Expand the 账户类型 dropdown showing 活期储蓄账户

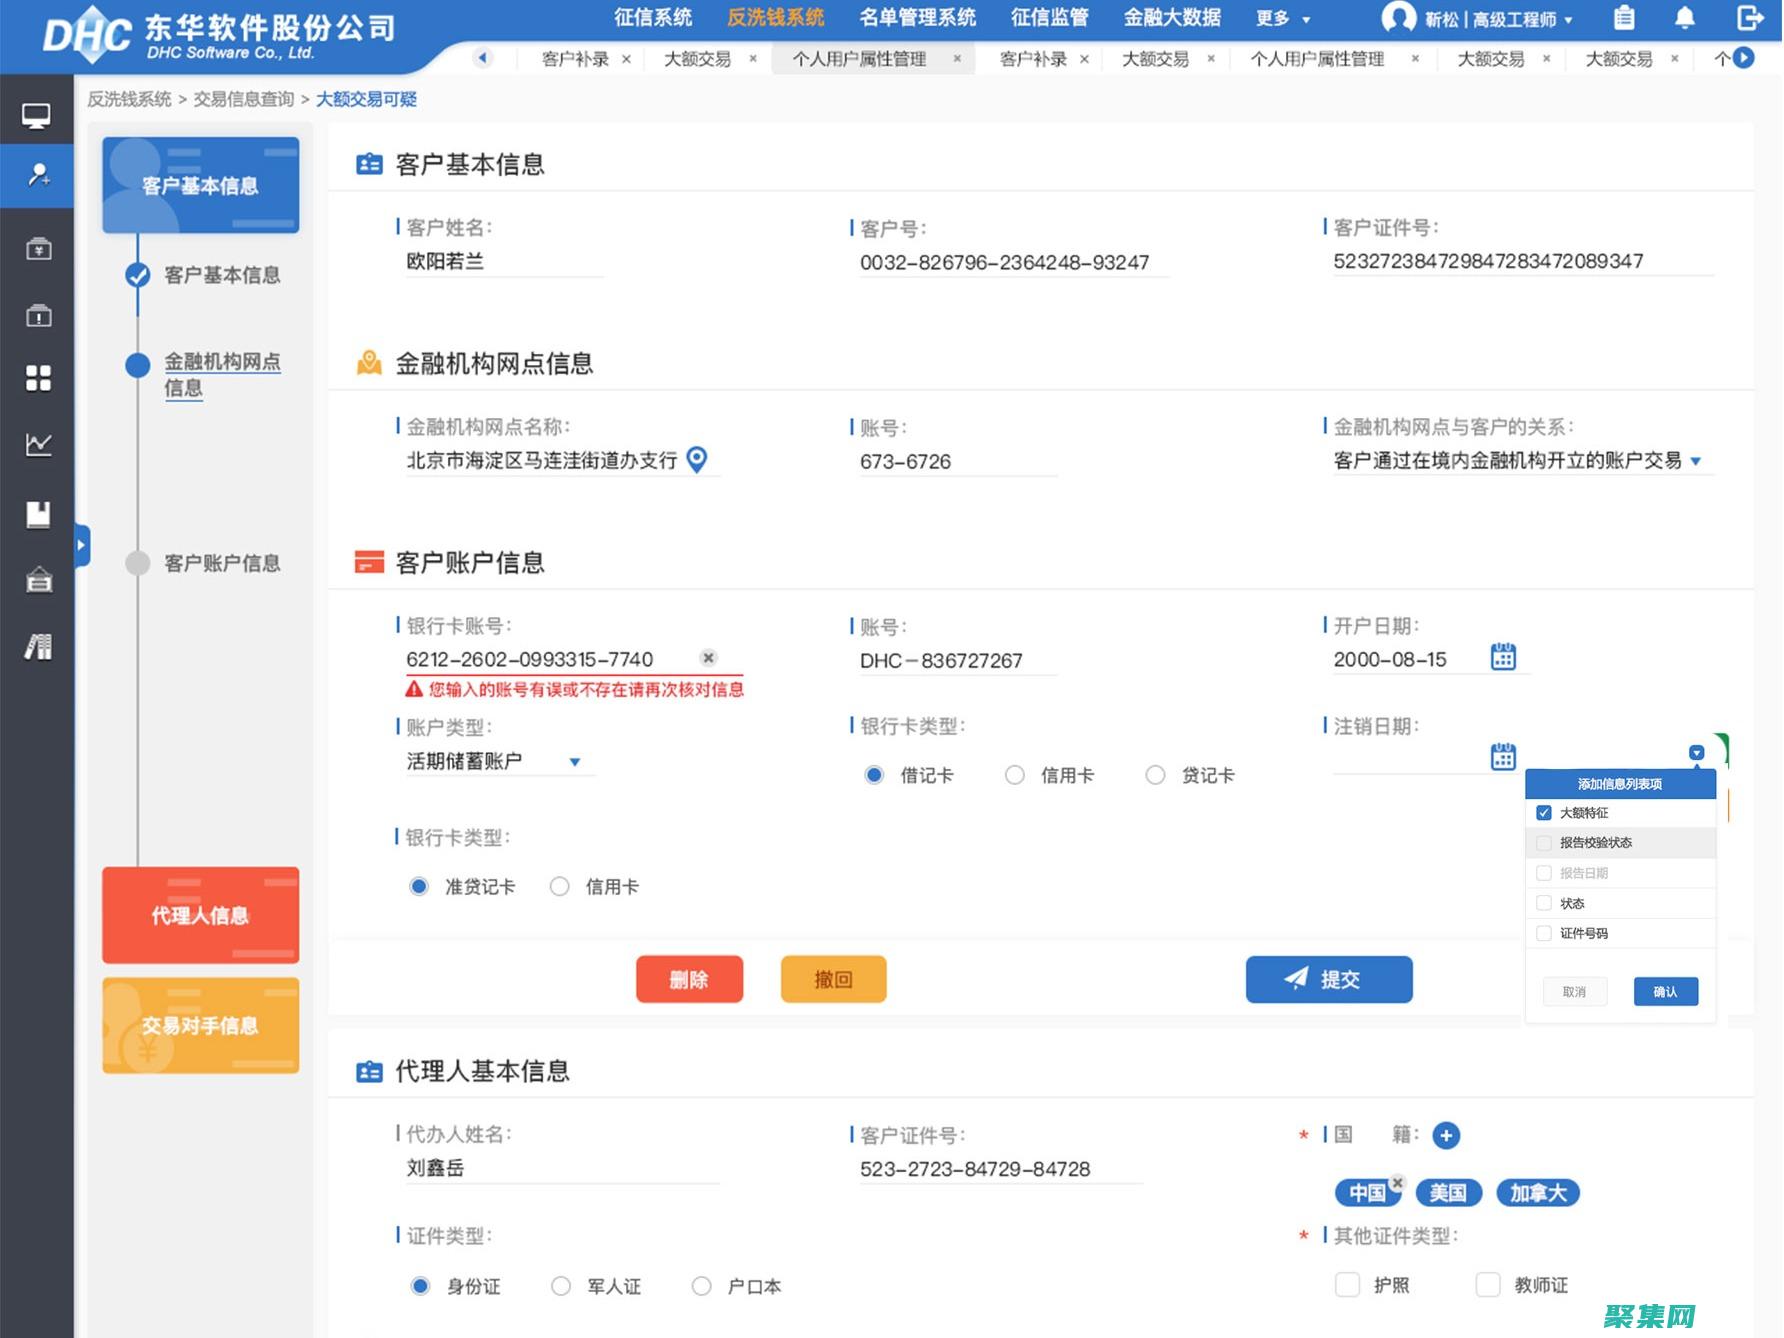pos(575,761)
